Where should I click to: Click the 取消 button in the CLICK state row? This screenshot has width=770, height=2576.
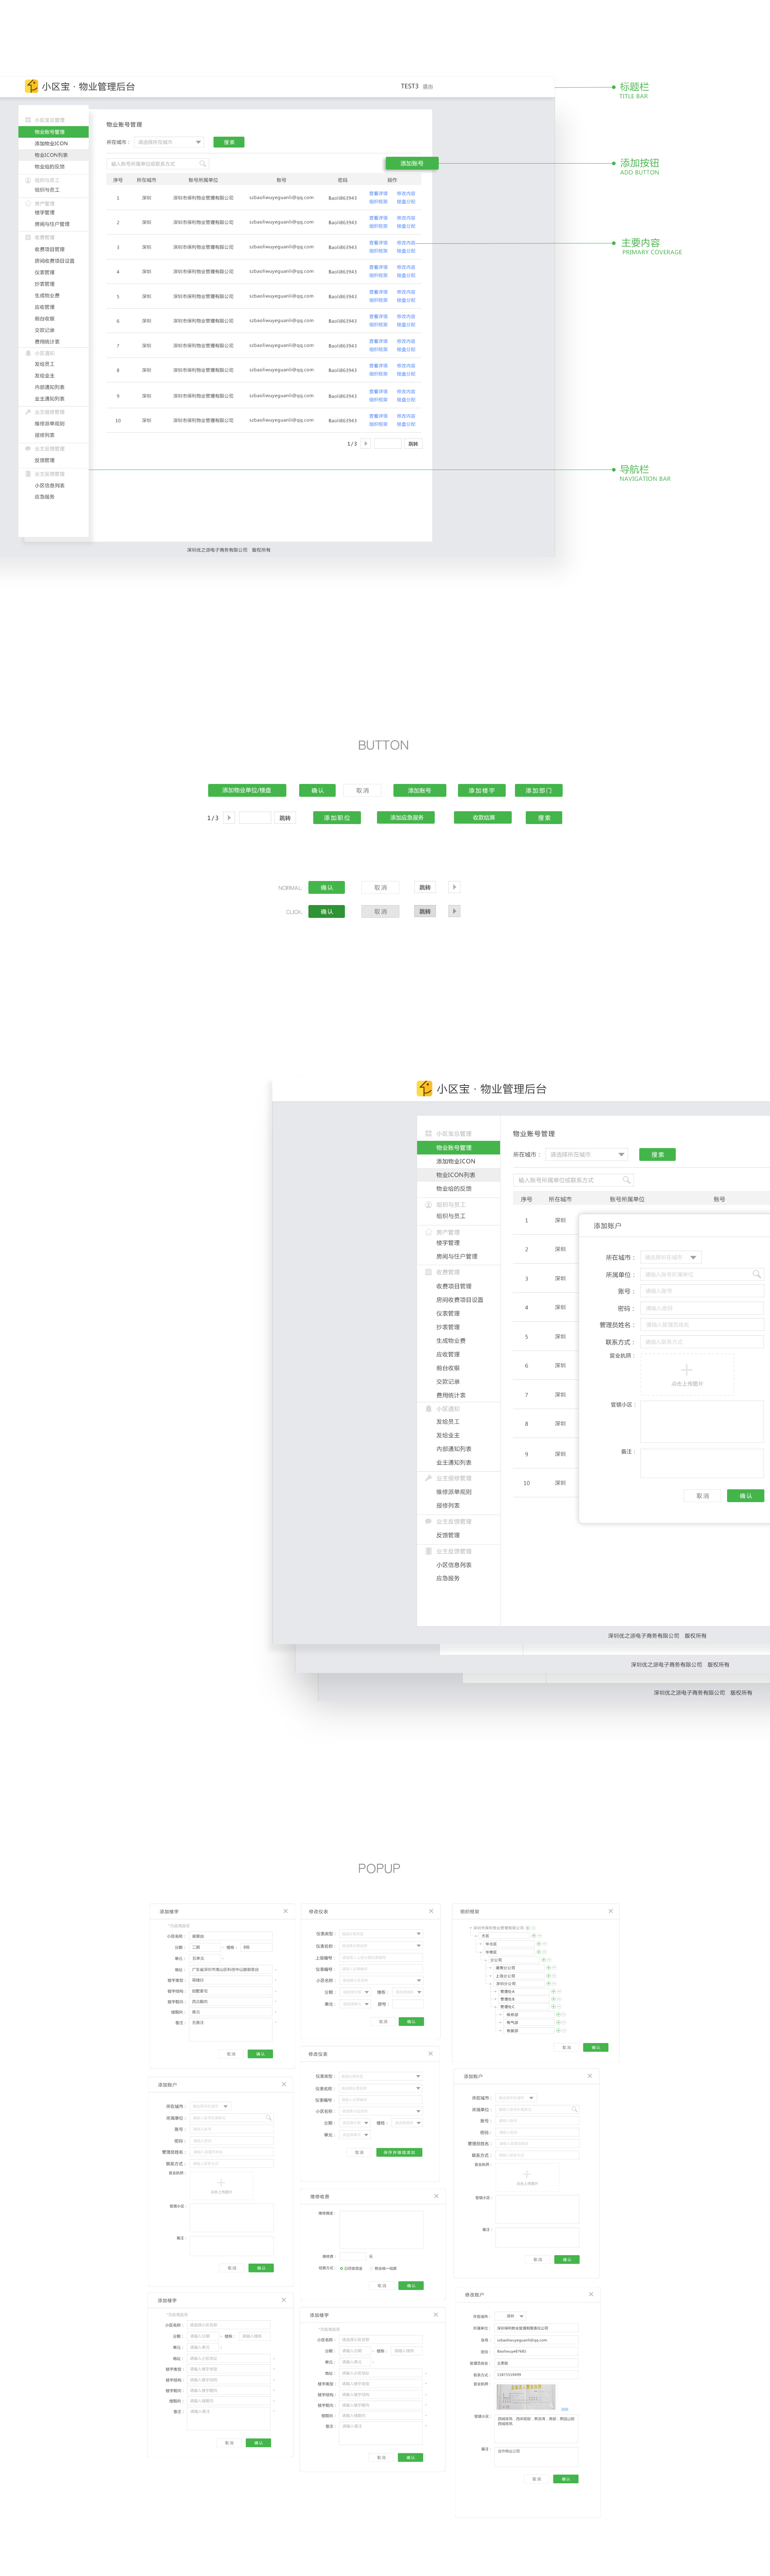click(x=380, y=911)
